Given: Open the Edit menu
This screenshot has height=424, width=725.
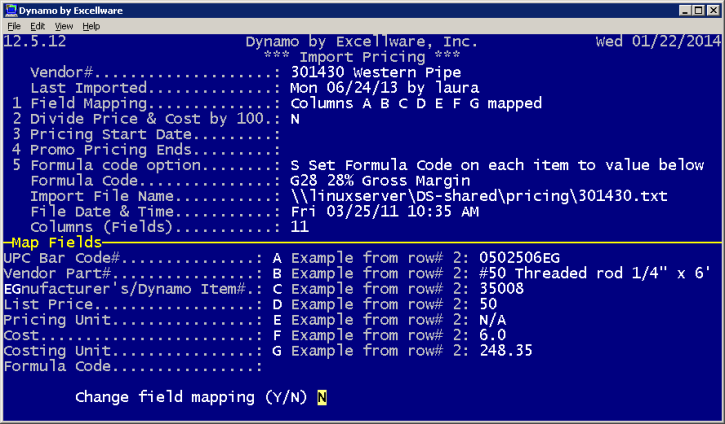Looking at the screenshot, I should (37, 26).
